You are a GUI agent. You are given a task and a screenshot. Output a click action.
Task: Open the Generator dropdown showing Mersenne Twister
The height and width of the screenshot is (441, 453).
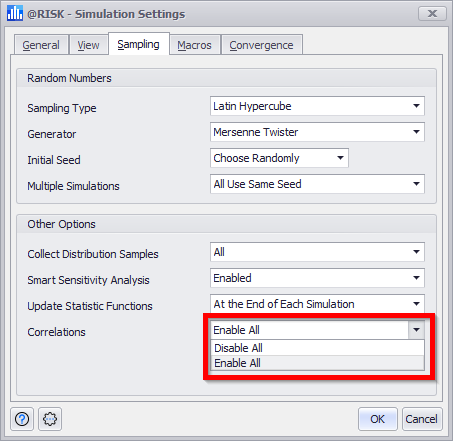coord(317,132)
